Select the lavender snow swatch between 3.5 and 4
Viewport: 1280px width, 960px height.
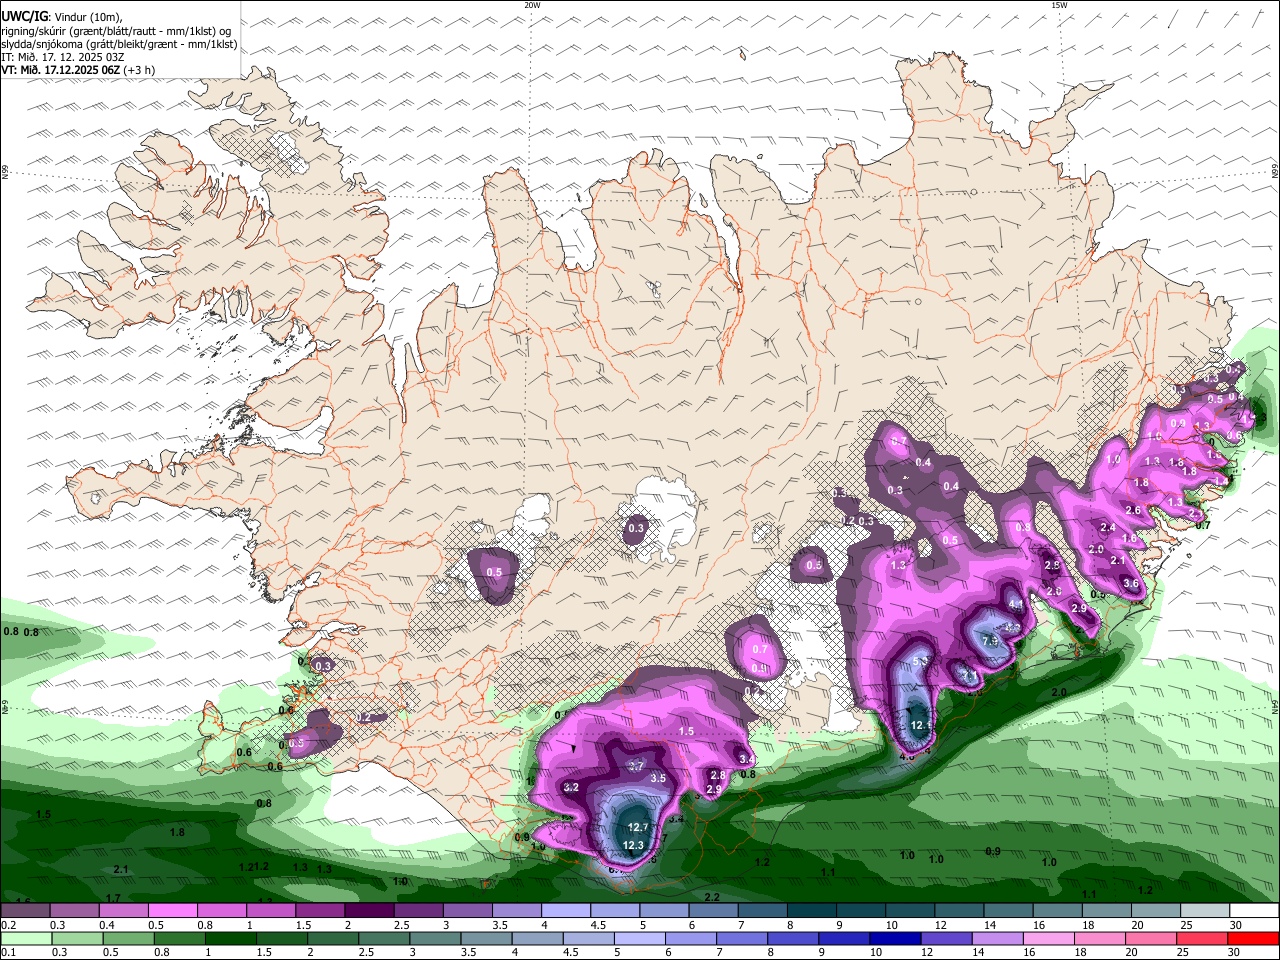coord(516,911)
